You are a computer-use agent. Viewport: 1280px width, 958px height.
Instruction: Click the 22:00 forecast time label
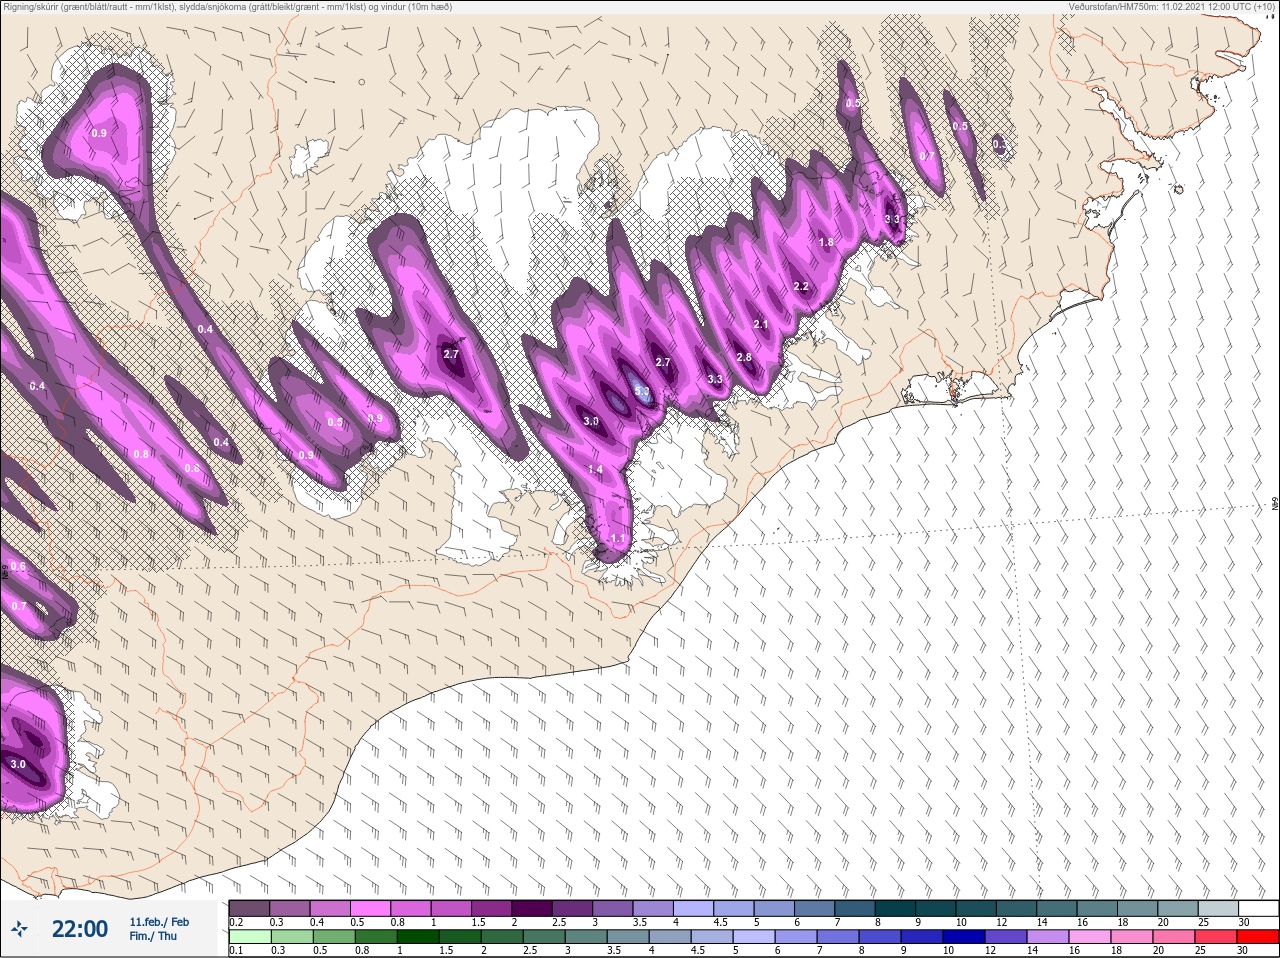pos(80,929)
